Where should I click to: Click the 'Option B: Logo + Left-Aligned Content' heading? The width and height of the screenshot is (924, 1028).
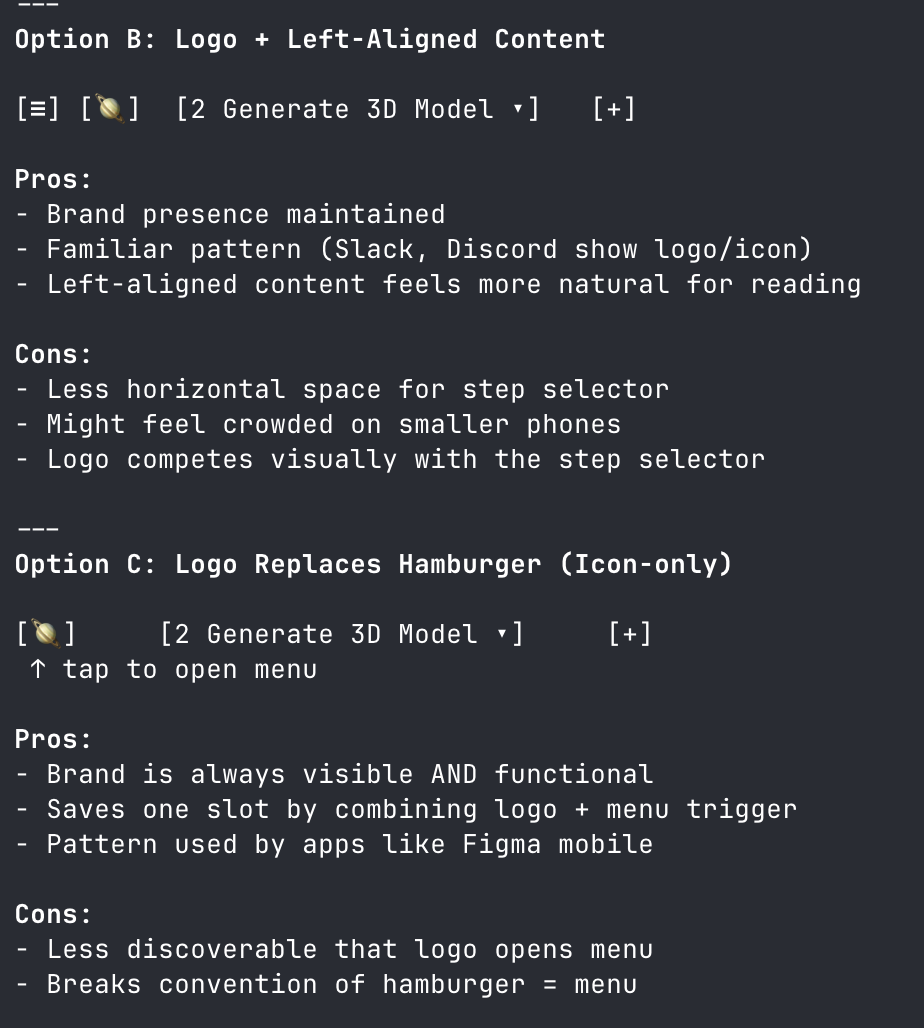[310, 40]
